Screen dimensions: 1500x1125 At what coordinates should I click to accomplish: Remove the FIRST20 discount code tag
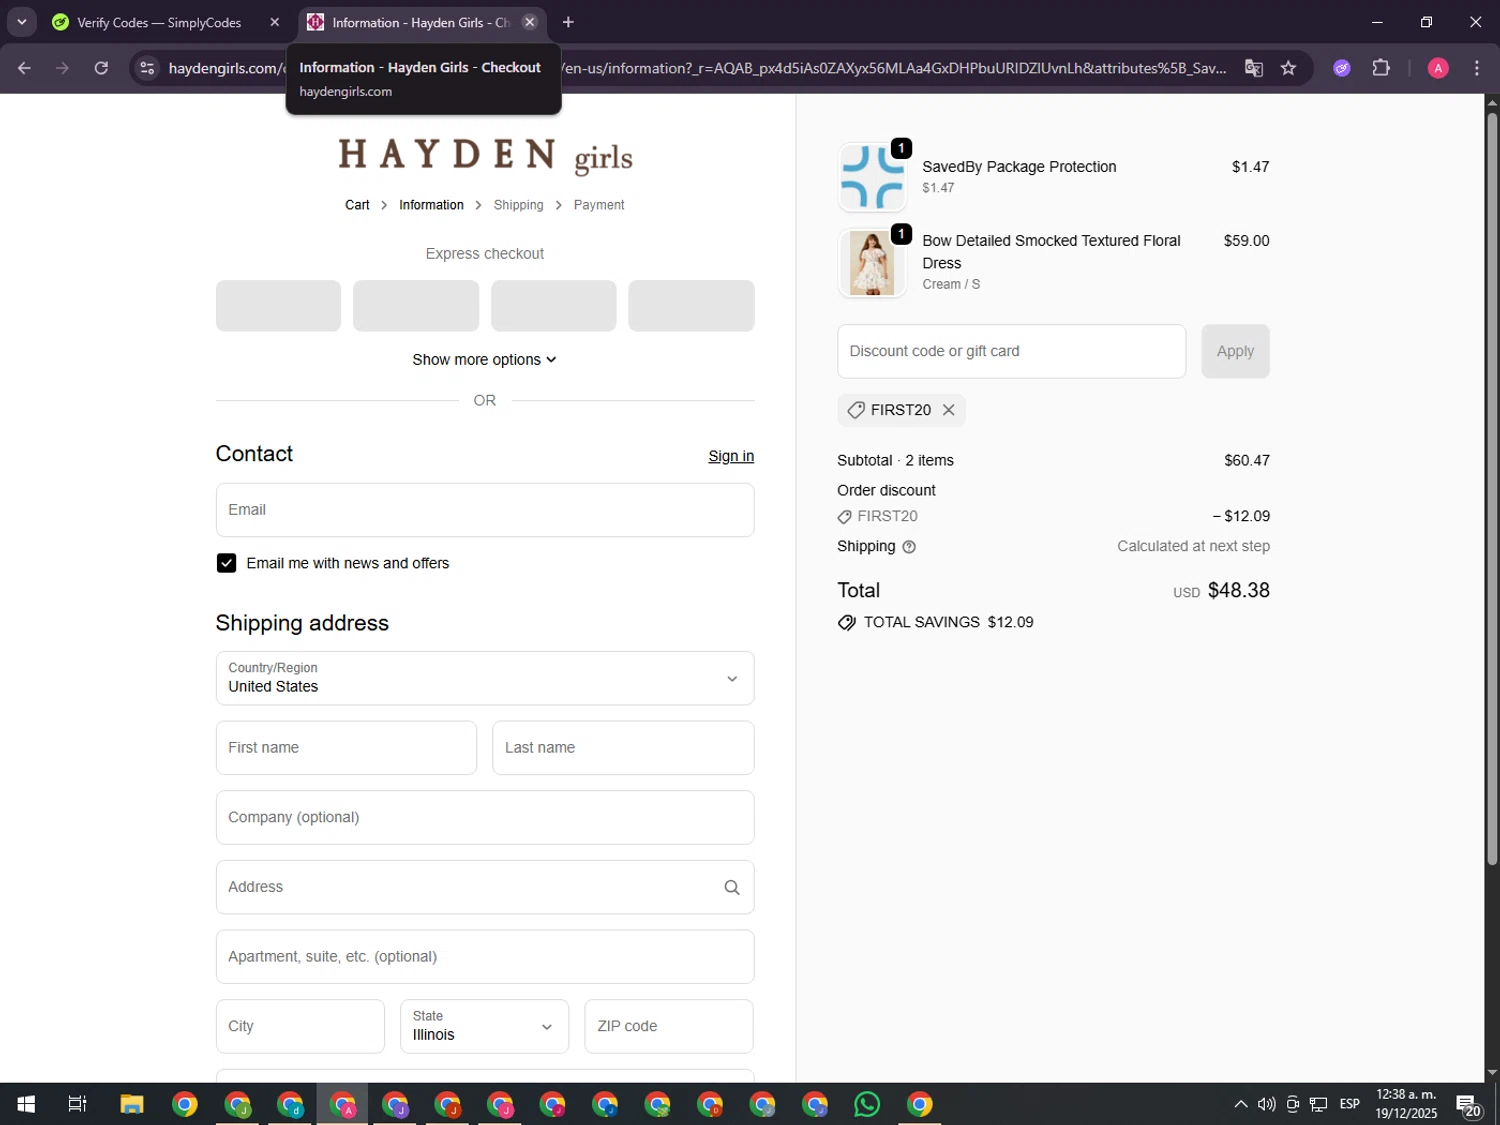pyautogui.click(x=948, y=410)
